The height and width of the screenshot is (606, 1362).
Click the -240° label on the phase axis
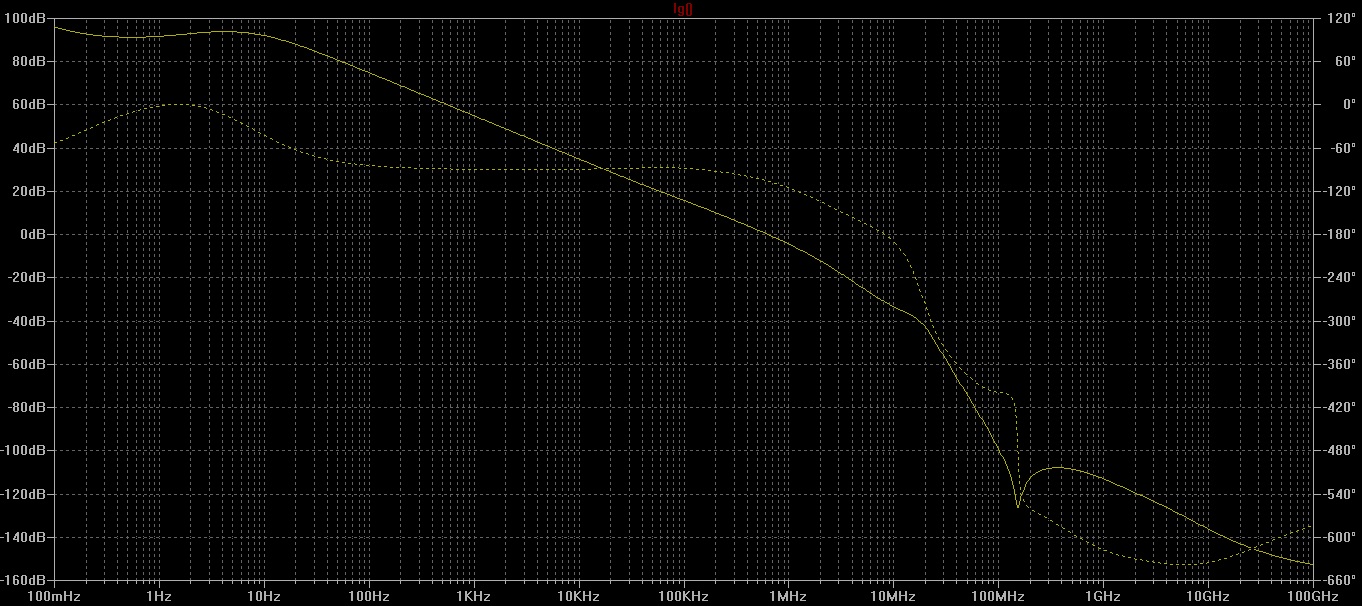coord(1339,277)
